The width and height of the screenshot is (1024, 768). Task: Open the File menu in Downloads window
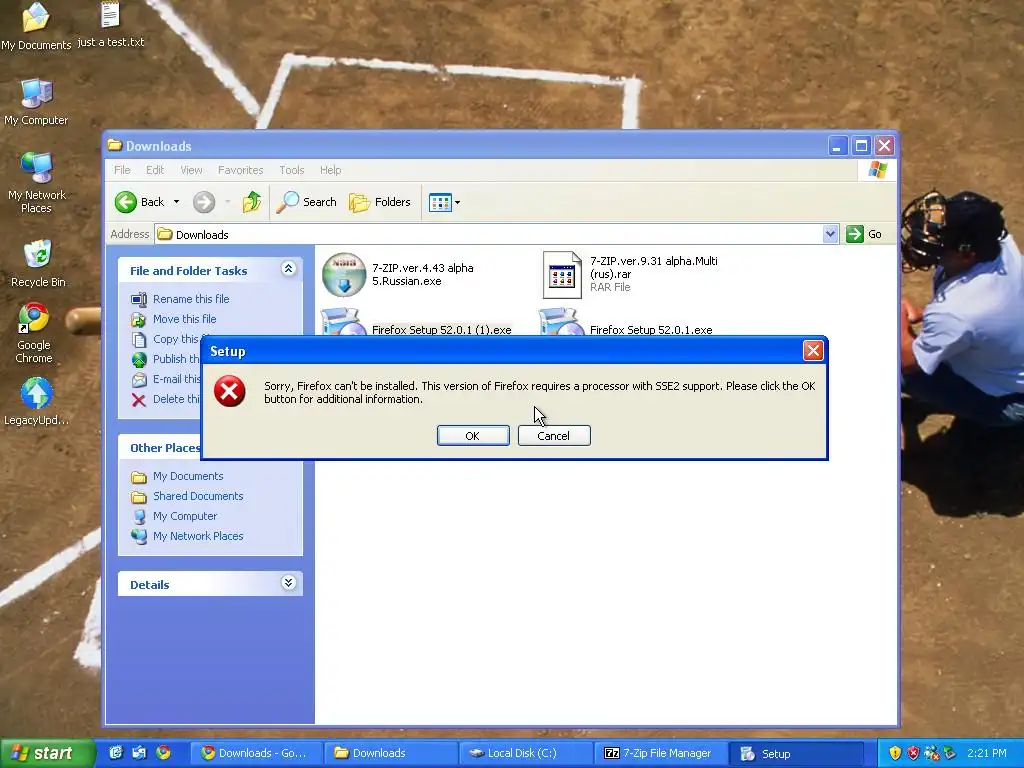point(122,170)
